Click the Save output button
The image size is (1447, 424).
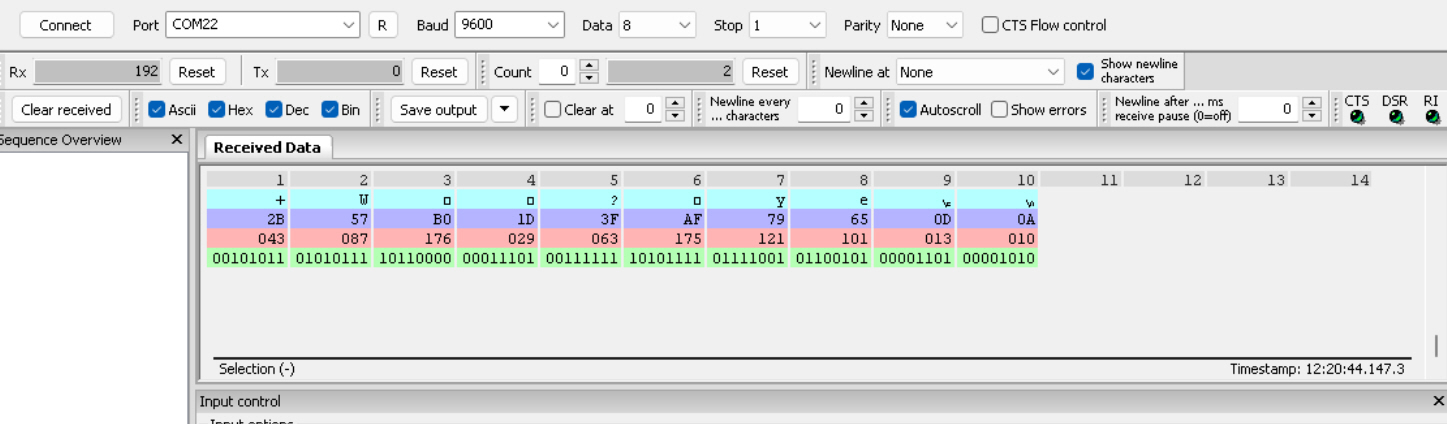(x=438, y=110)
